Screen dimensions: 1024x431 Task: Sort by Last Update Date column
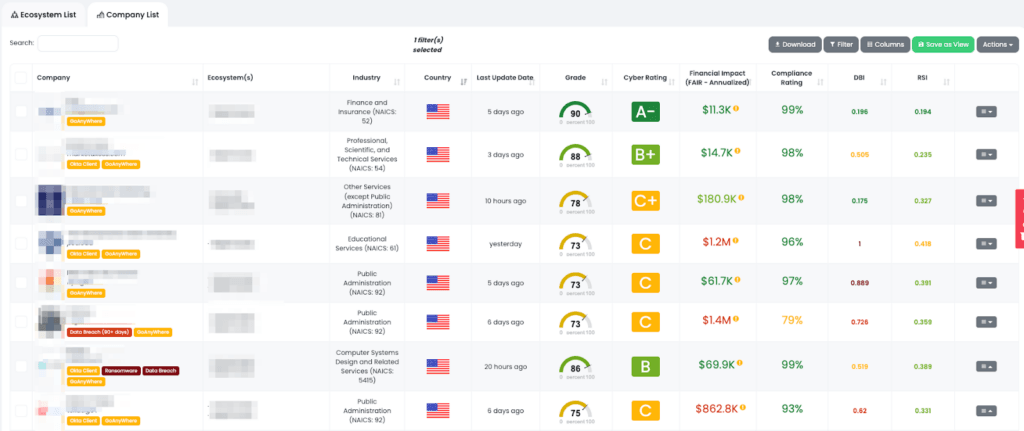click(x=534, y=82)
